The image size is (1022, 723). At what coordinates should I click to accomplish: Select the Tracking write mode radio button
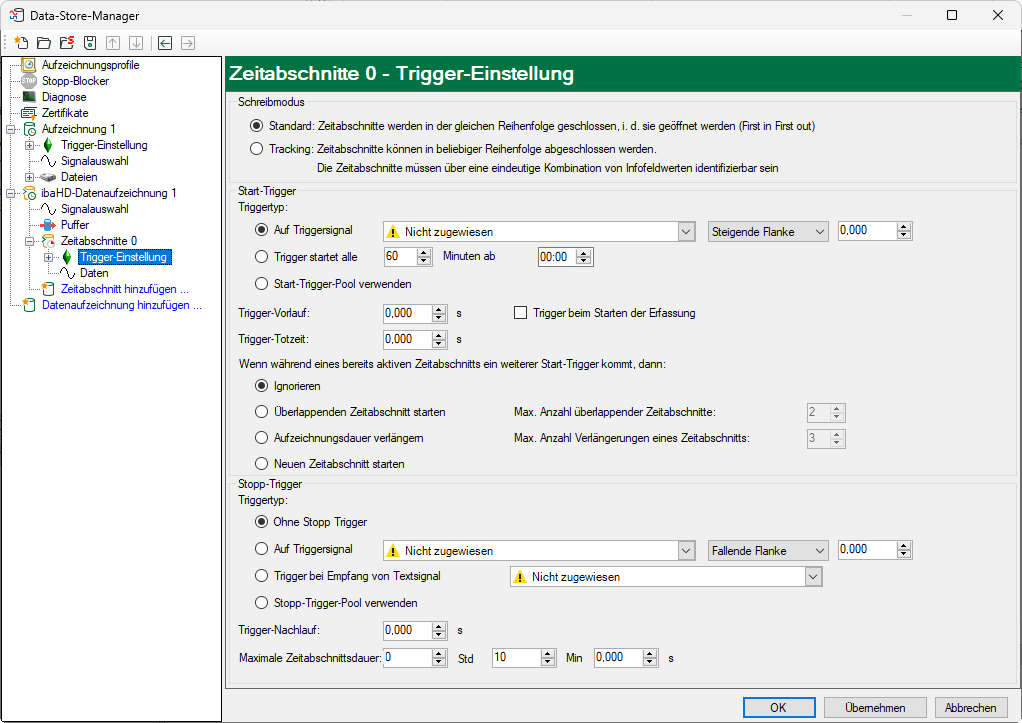coord(257,149)
